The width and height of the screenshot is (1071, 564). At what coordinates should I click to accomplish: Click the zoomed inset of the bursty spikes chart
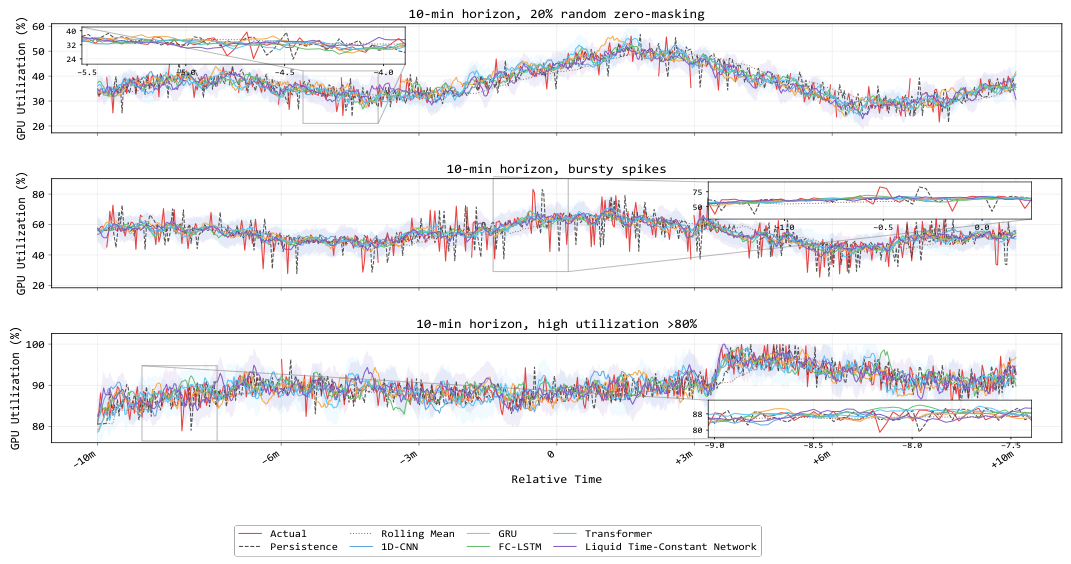coord(870,201)
